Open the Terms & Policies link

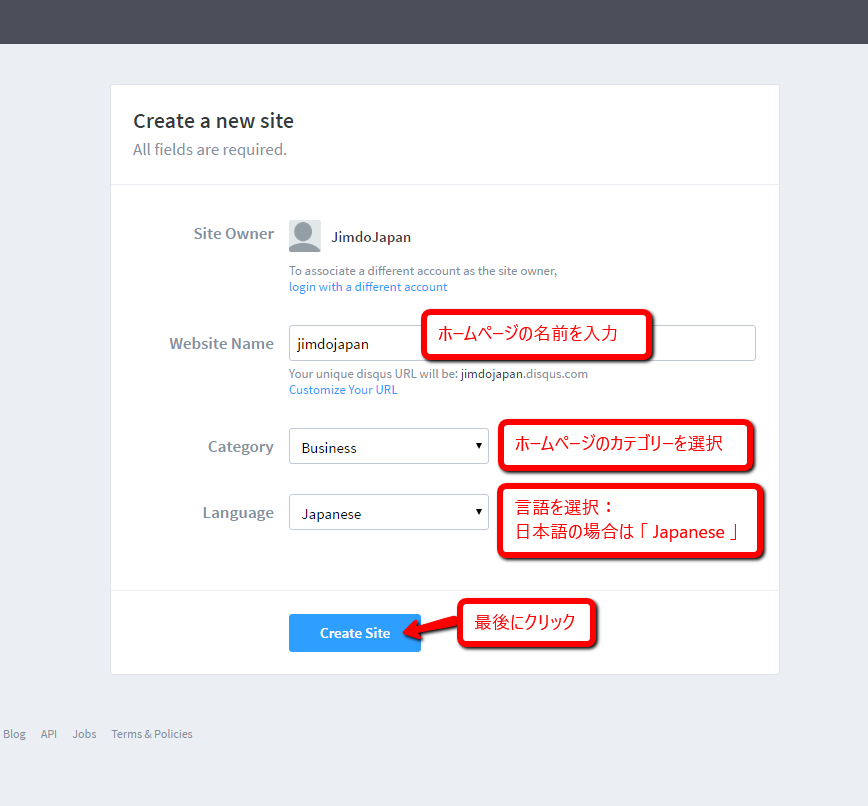coord(151,733)
